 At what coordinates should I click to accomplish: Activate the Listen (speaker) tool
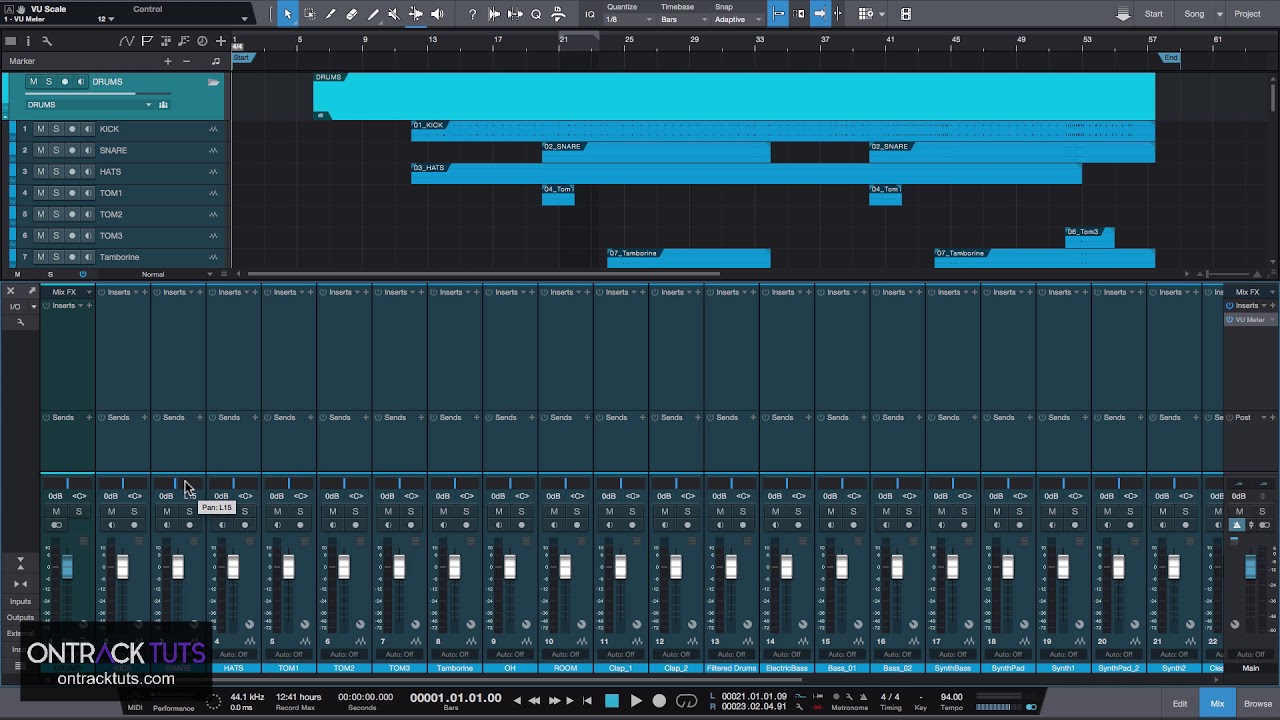(437, 14)
